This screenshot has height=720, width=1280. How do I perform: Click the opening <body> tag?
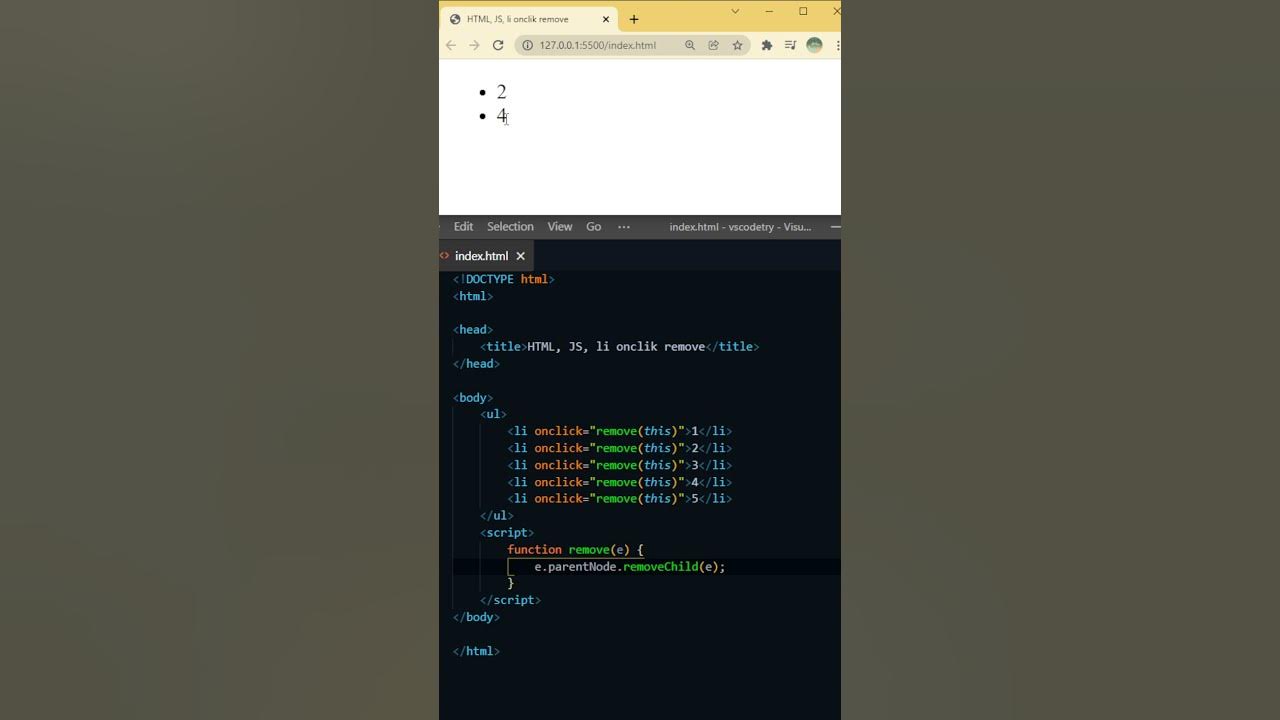tap(473, 398)
